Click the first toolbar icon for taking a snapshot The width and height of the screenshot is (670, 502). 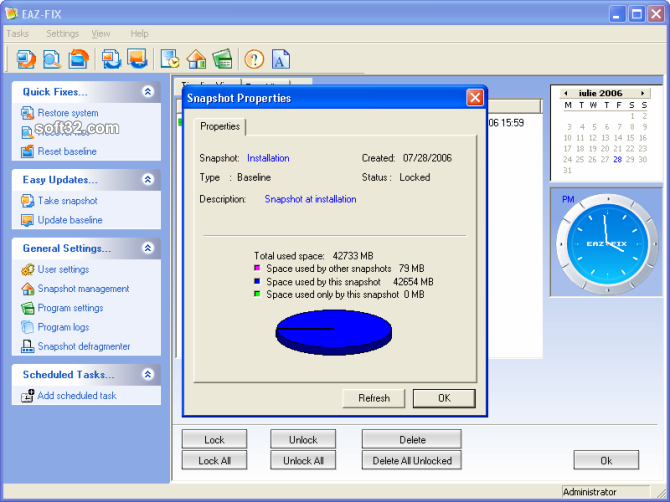click(x=26, y=59)
